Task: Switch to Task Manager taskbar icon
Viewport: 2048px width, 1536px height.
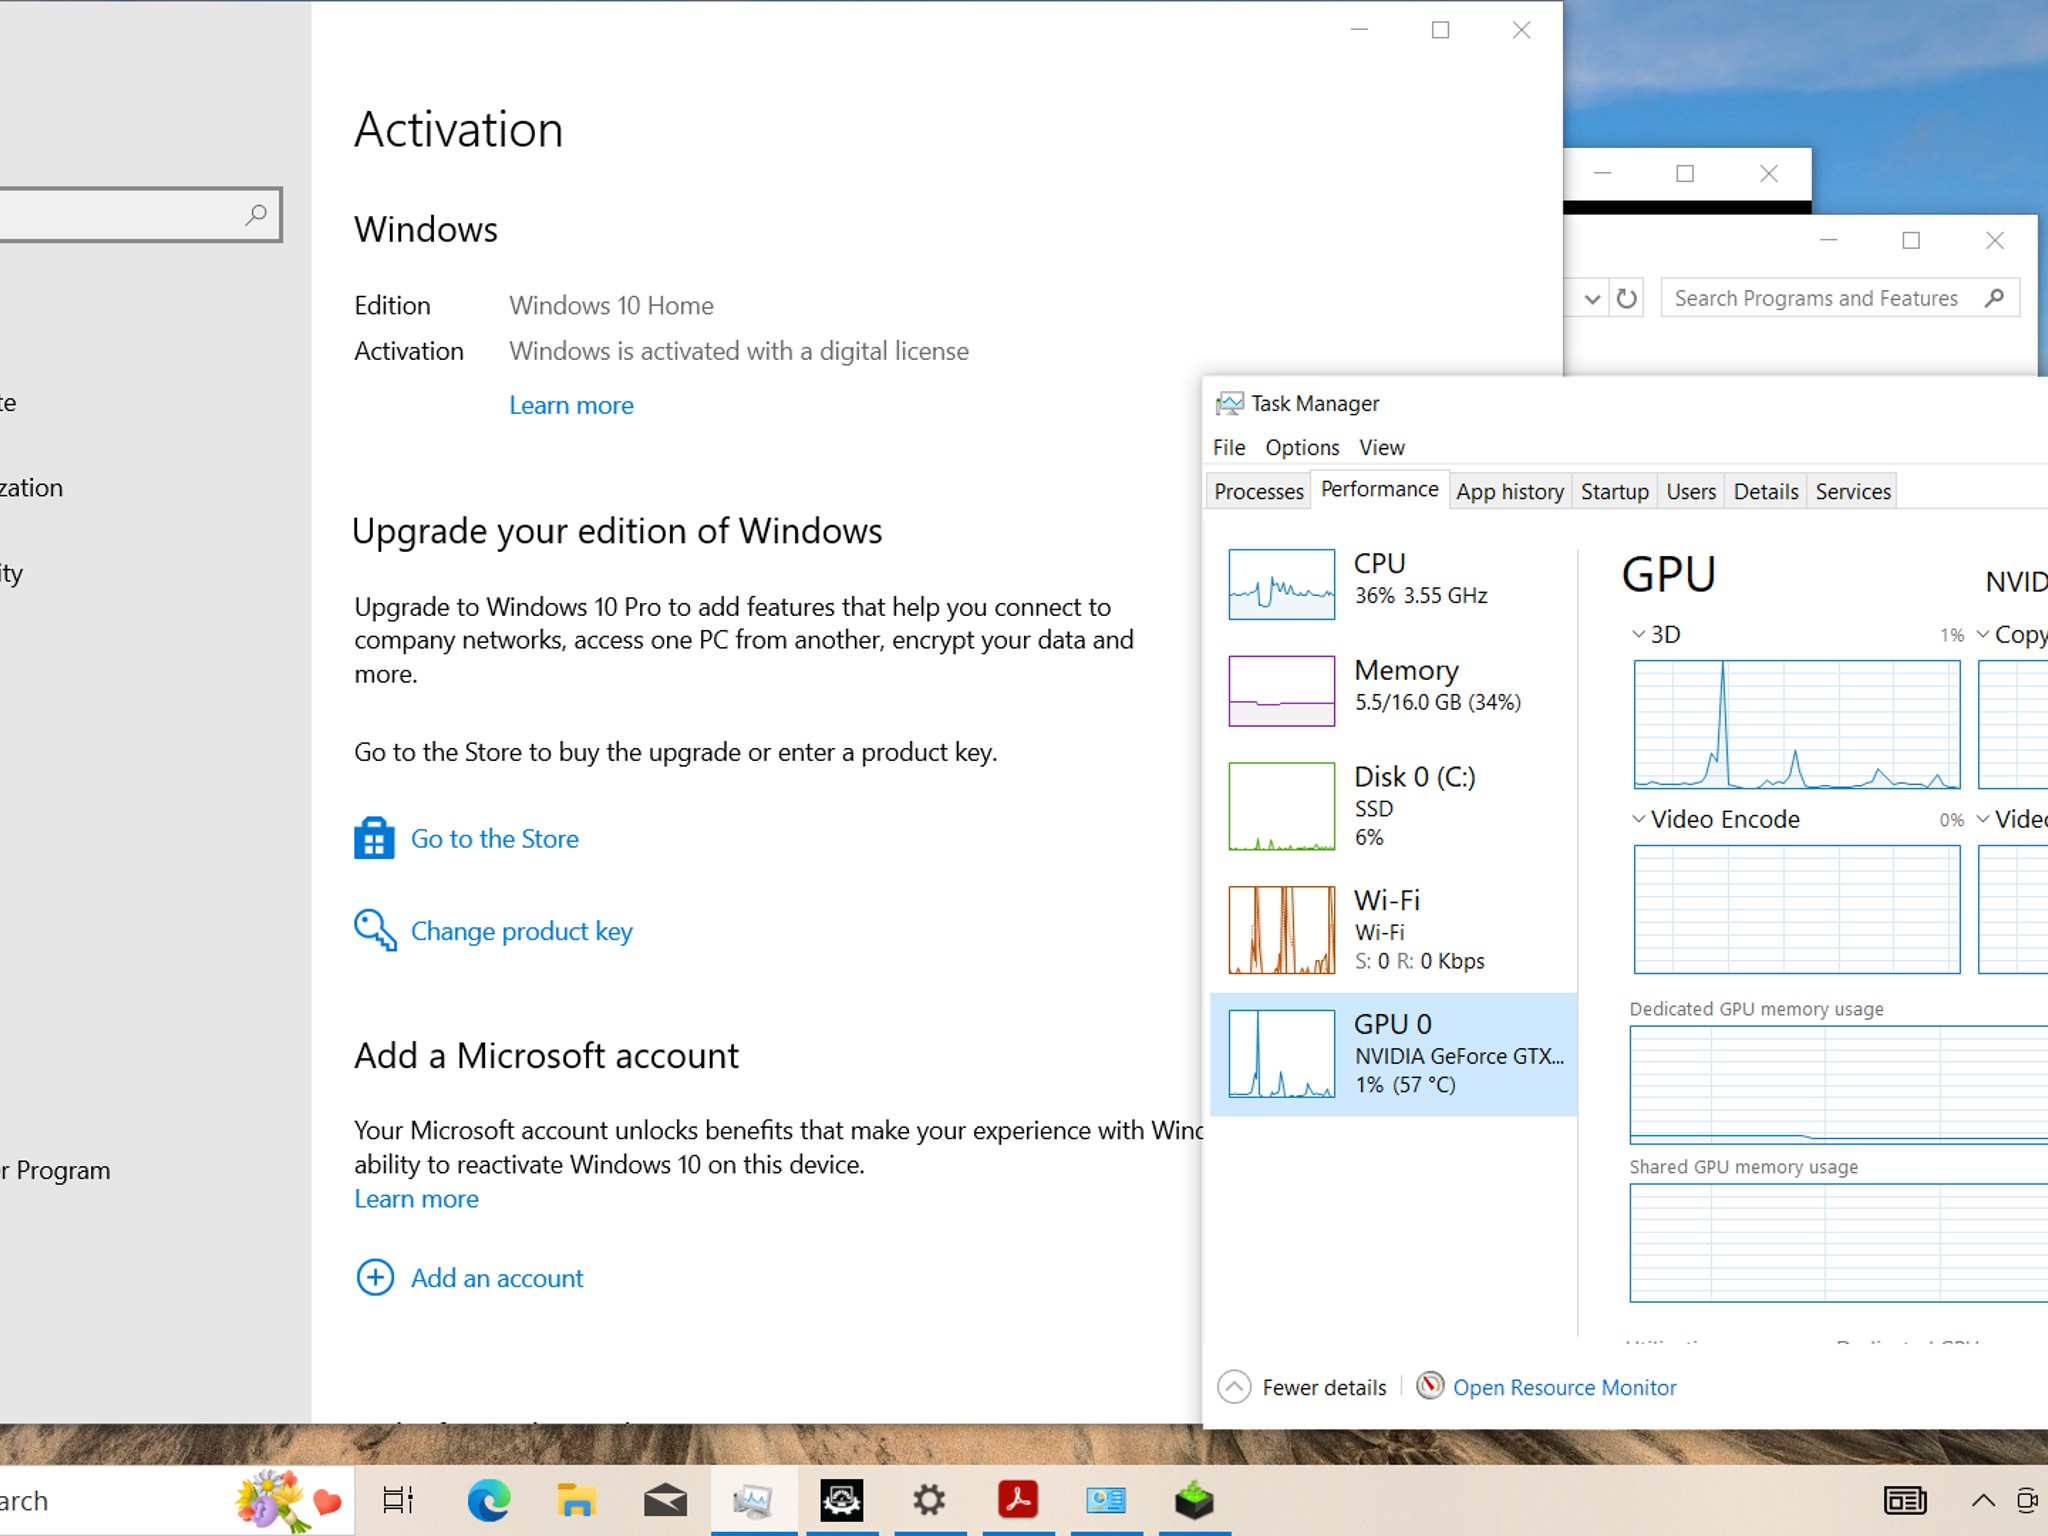Action: [x=753, y=1500]
